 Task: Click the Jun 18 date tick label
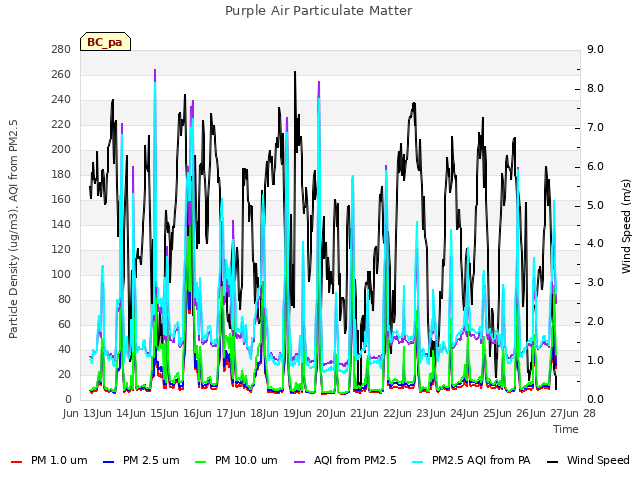[247, 413]
